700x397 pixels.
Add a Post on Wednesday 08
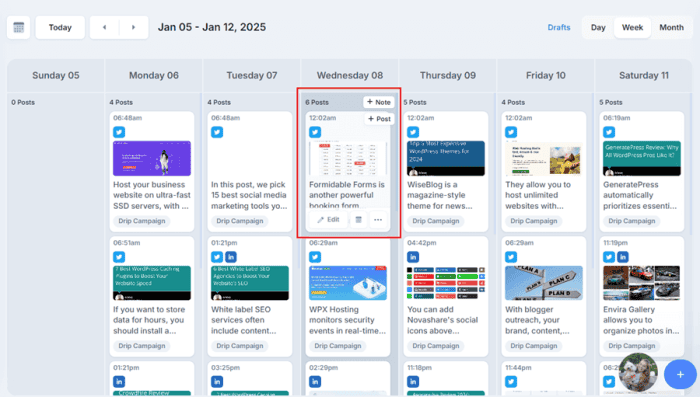379,119
